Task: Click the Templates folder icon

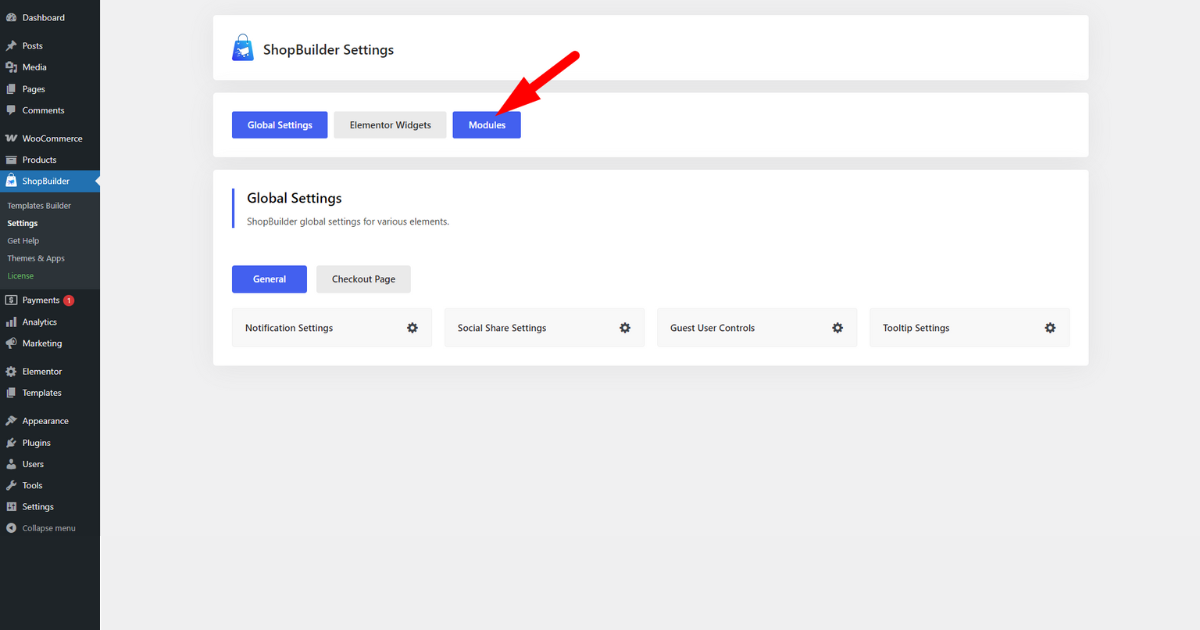Action: pyautogui.click(x=11, y=393)
